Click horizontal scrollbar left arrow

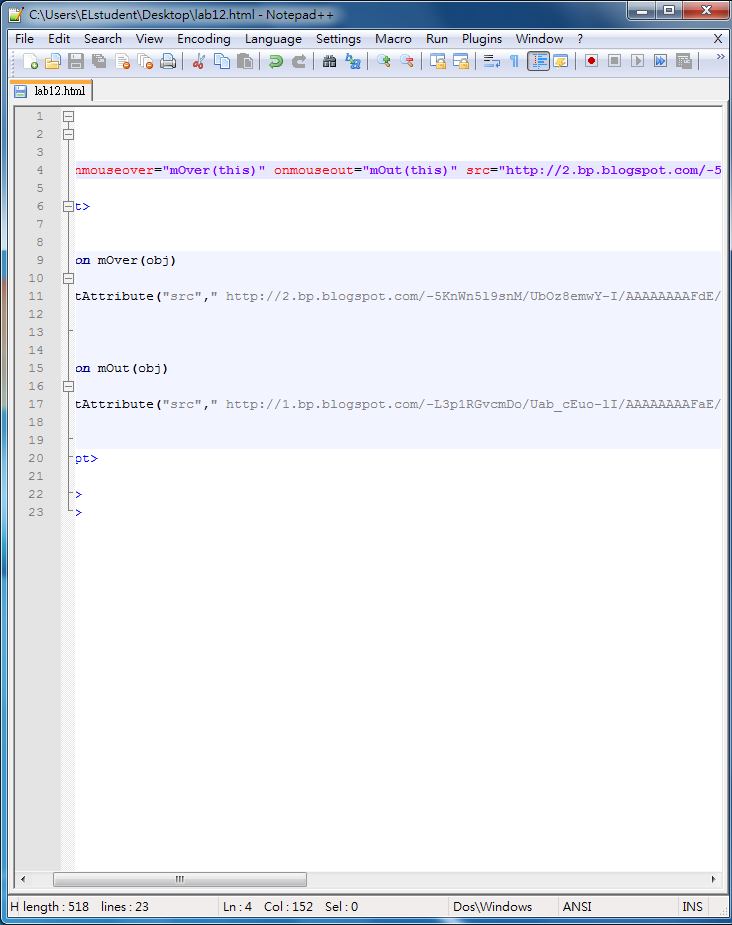click(x=22, y=879)
